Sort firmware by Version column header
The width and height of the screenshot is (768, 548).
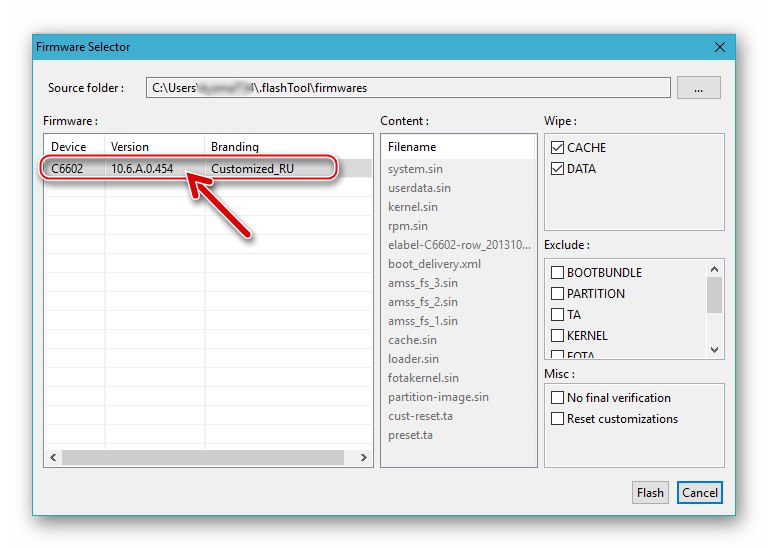130,147
